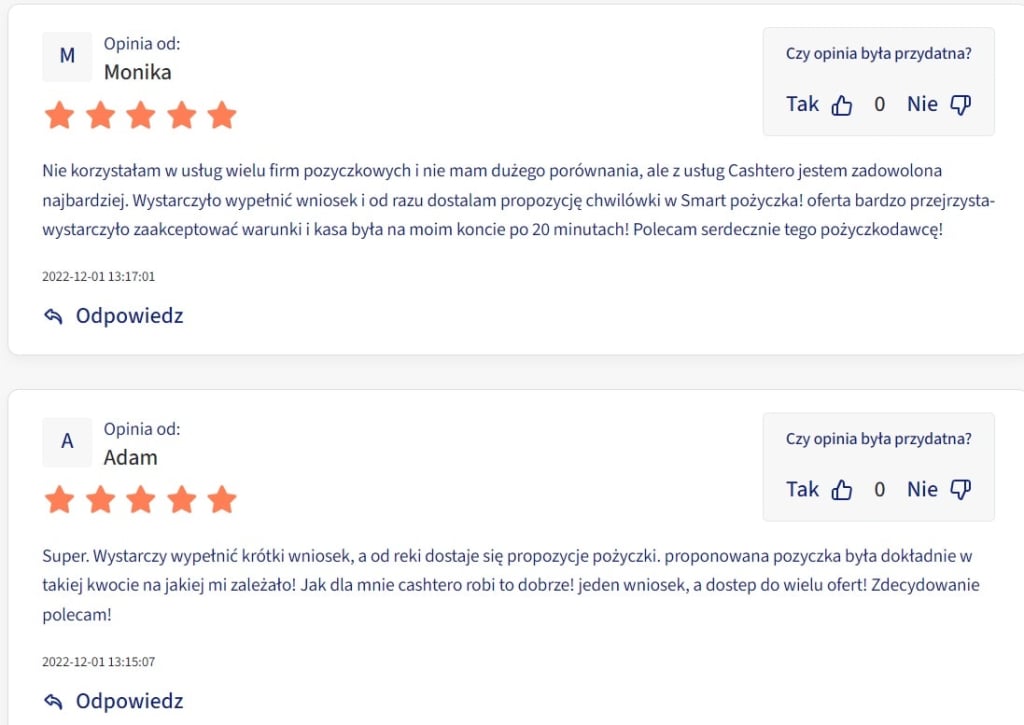Select first star in Adam's rating
Screen dimensions: 1024x725
59,500
